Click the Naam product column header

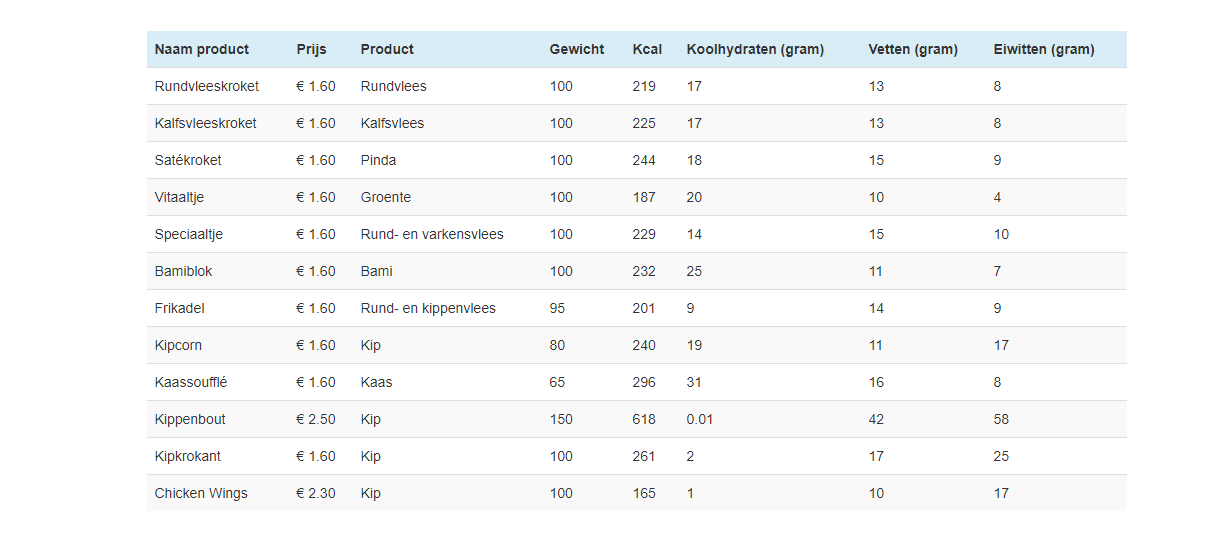coord(202,49)
